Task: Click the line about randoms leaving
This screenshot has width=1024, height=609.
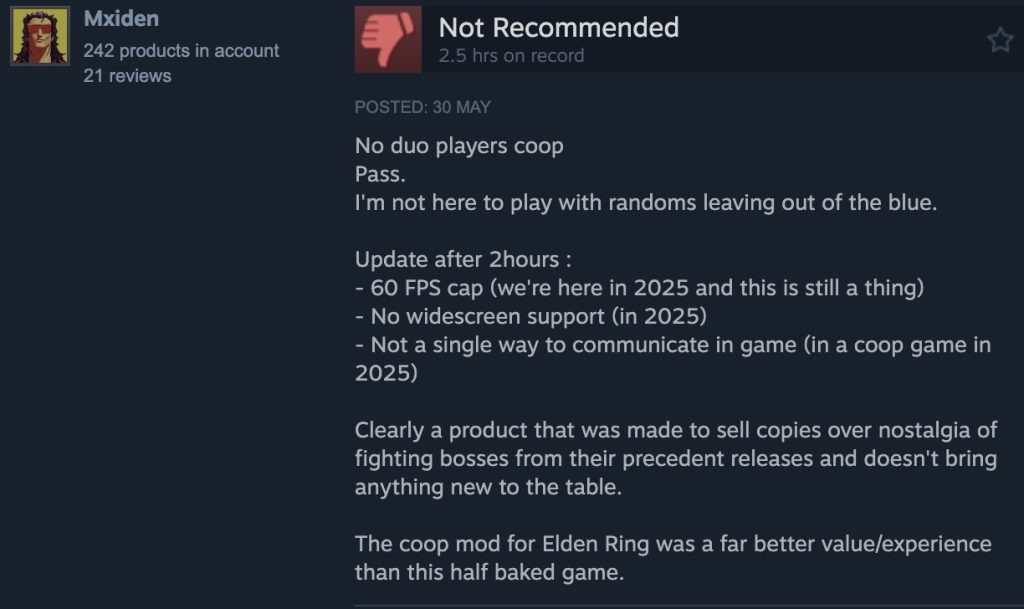Action: pyautogui.click(x=646, y=202)
